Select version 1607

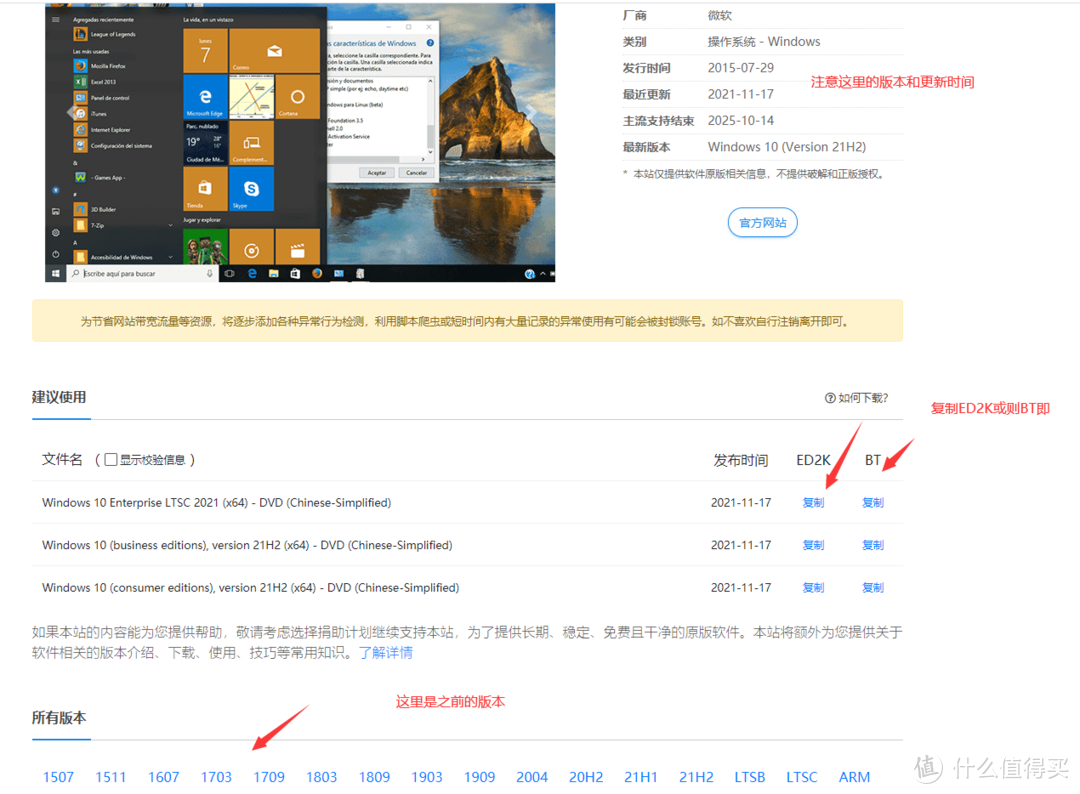[x=164, y=777]
